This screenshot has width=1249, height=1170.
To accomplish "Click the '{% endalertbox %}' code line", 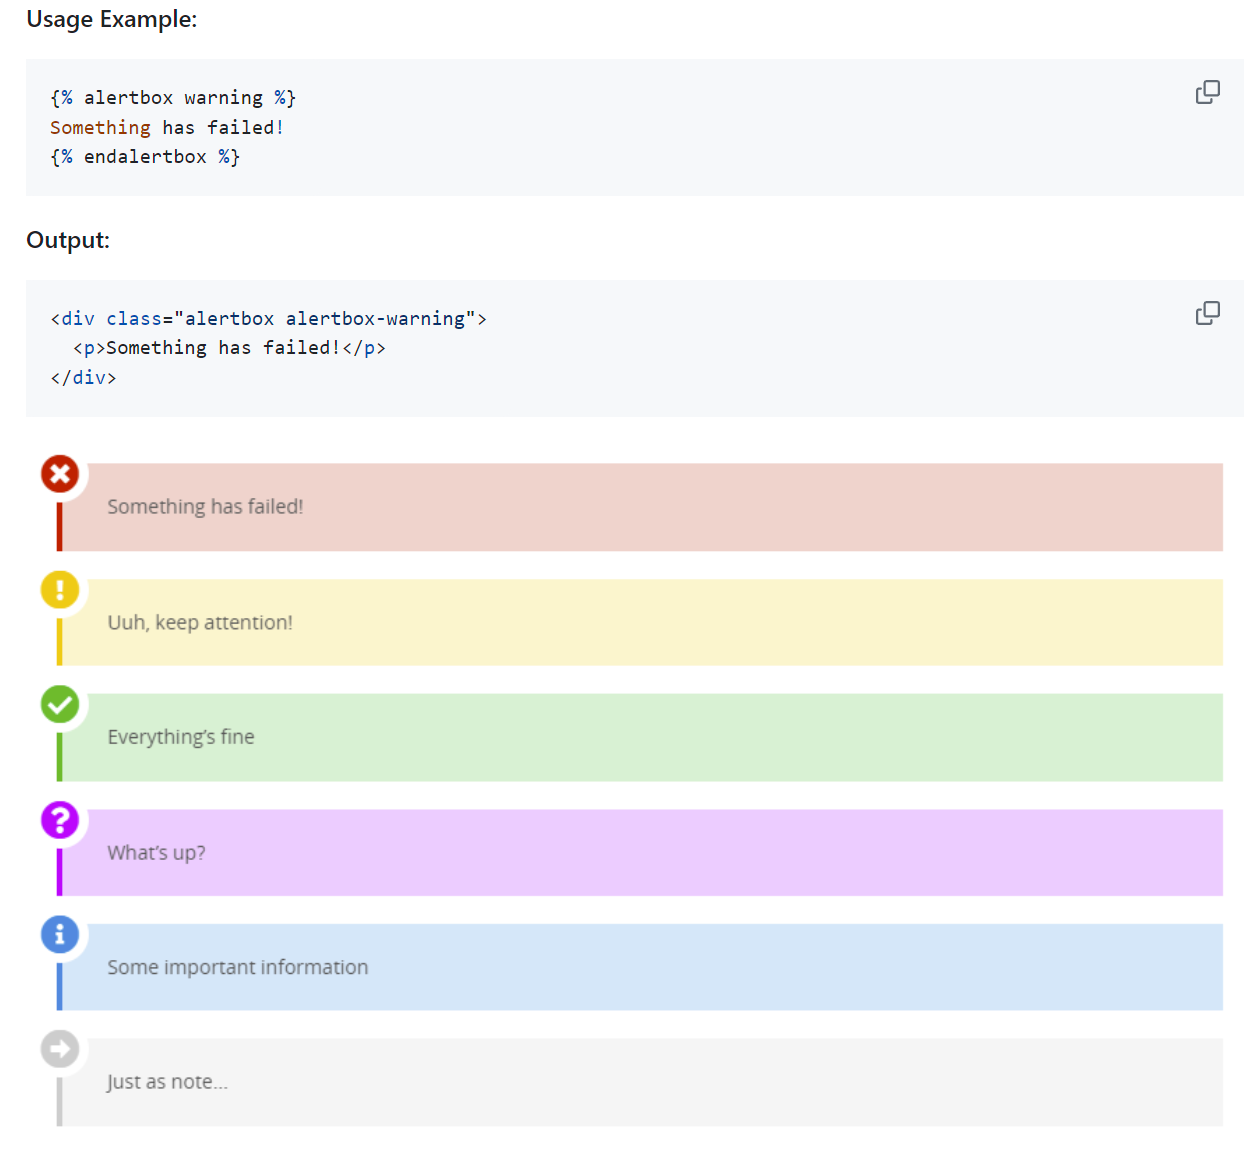I will click(x=145, y=157).
